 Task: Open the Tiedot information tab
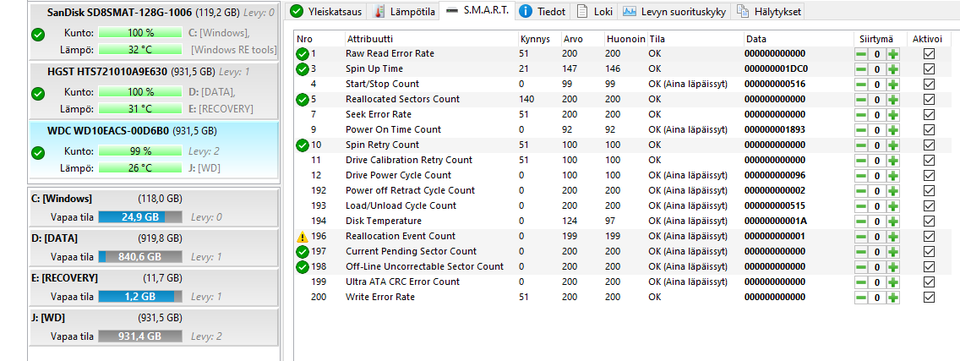(542, 12)
